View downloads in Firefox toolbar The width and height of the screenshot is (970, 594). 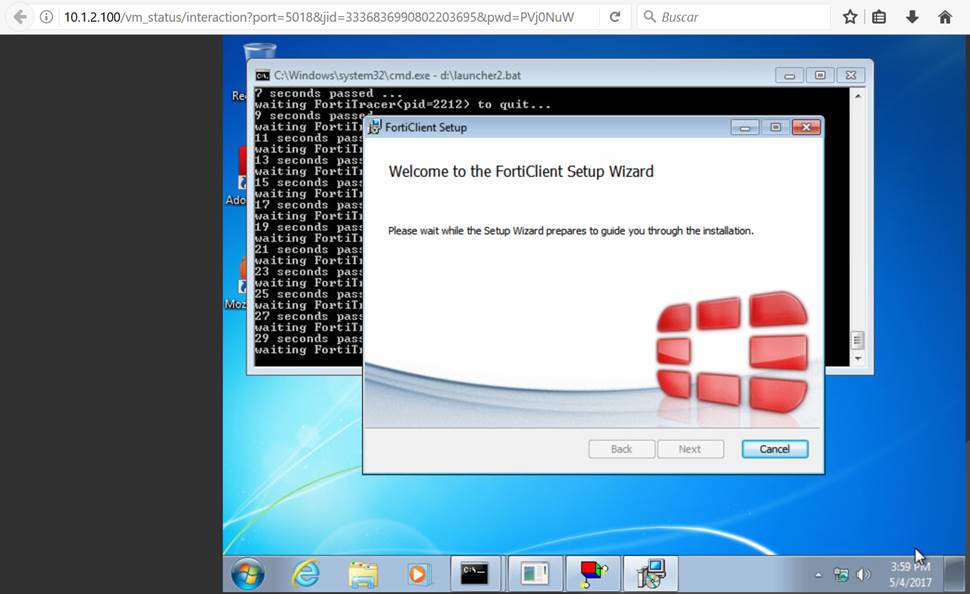pyautogui.click(x=913, y=16)
